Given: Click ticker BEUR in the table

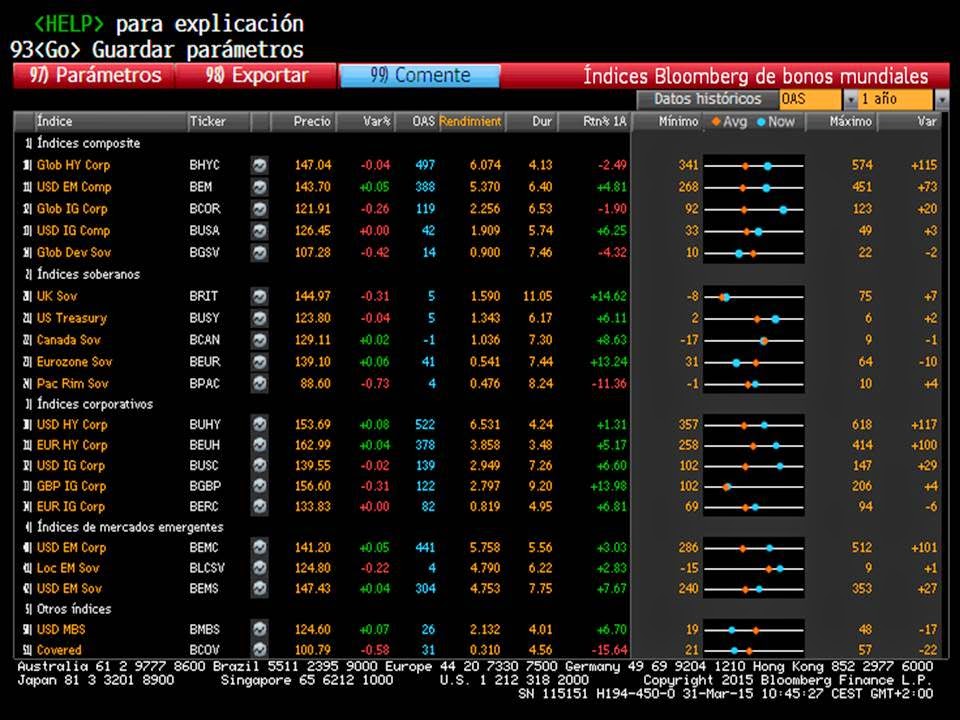Looking at the screenshot, I should click(x=204, y=362).
